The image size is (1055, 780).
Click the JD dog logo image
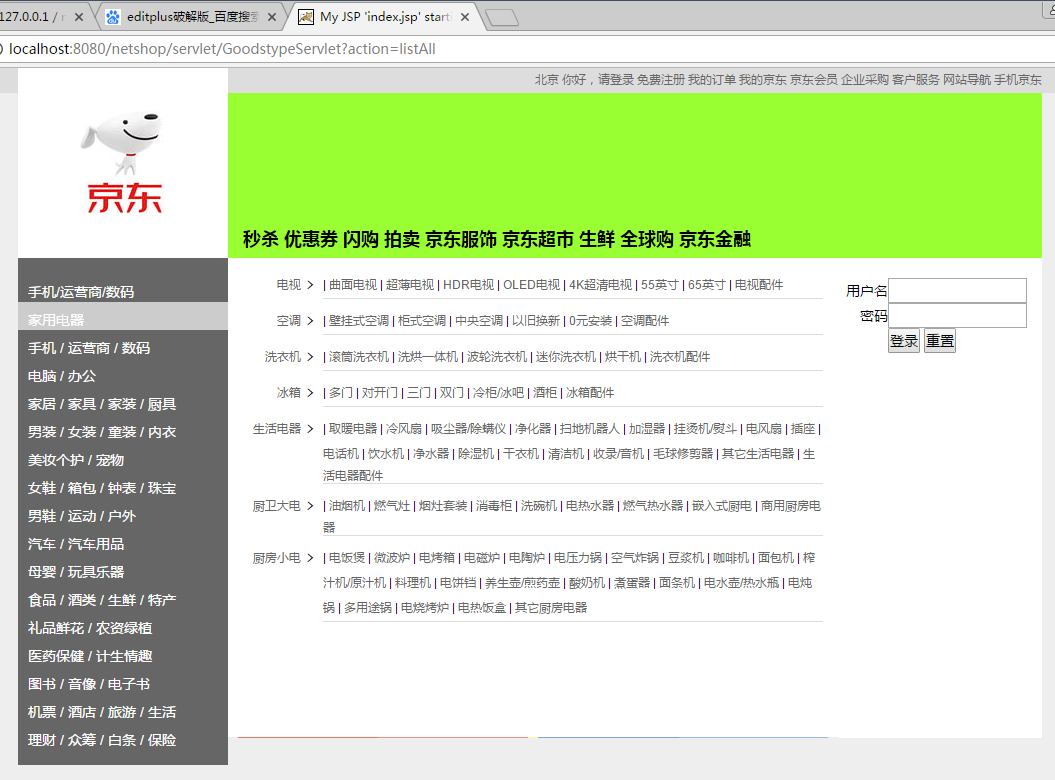(123, 163)
